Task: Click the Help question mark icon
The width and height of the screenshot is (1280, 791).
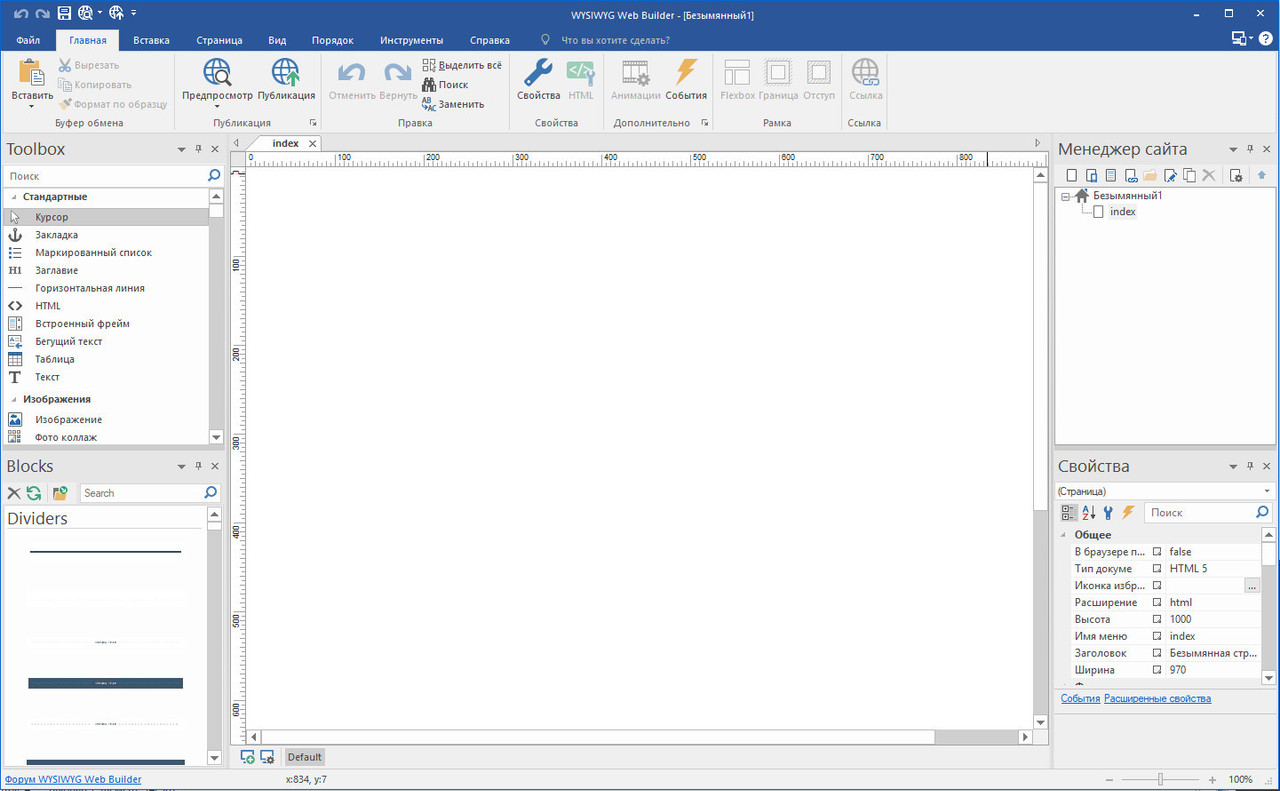Action: [x=1266, y=39]
